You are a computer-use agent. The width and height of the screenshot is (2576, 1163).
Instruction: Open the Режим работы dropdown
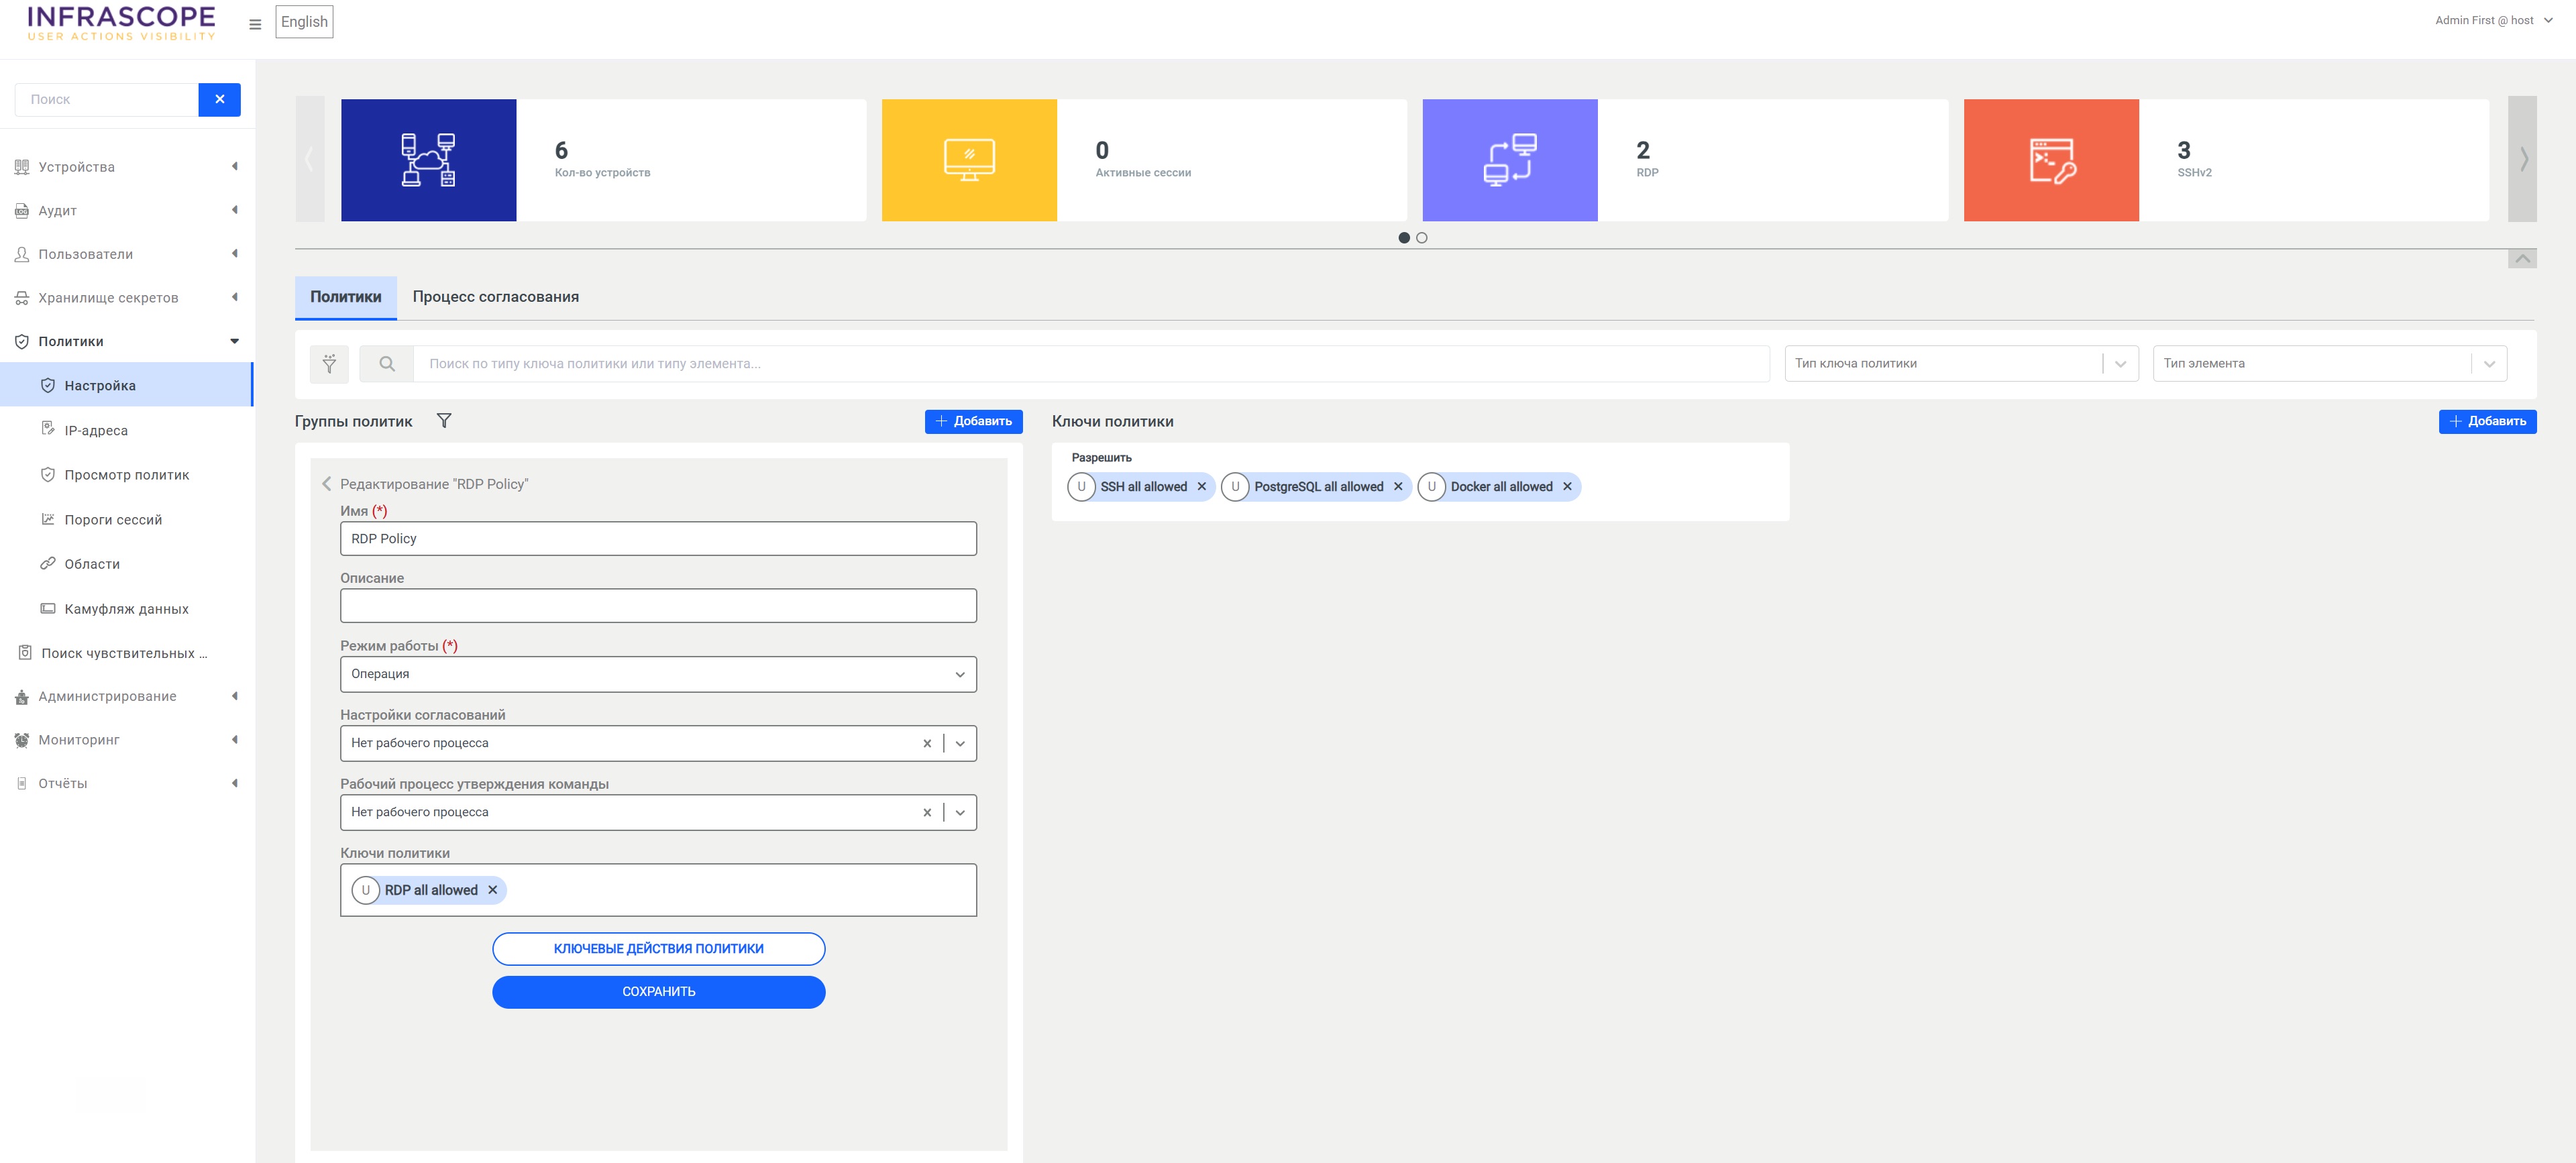[x=658, y=674]
